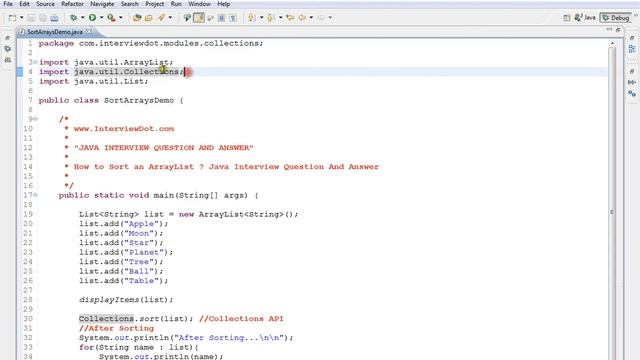
Task: Click the Open Perspective icon
Action: 567,18
